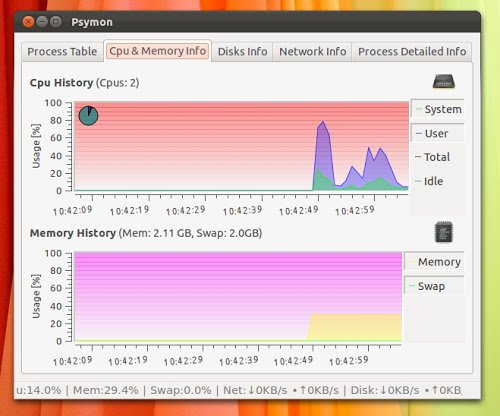Image resolution: width=500 pixels, height=416 pixels.
Task: Click the Psymon window title bar
Action: click(247, 22)
